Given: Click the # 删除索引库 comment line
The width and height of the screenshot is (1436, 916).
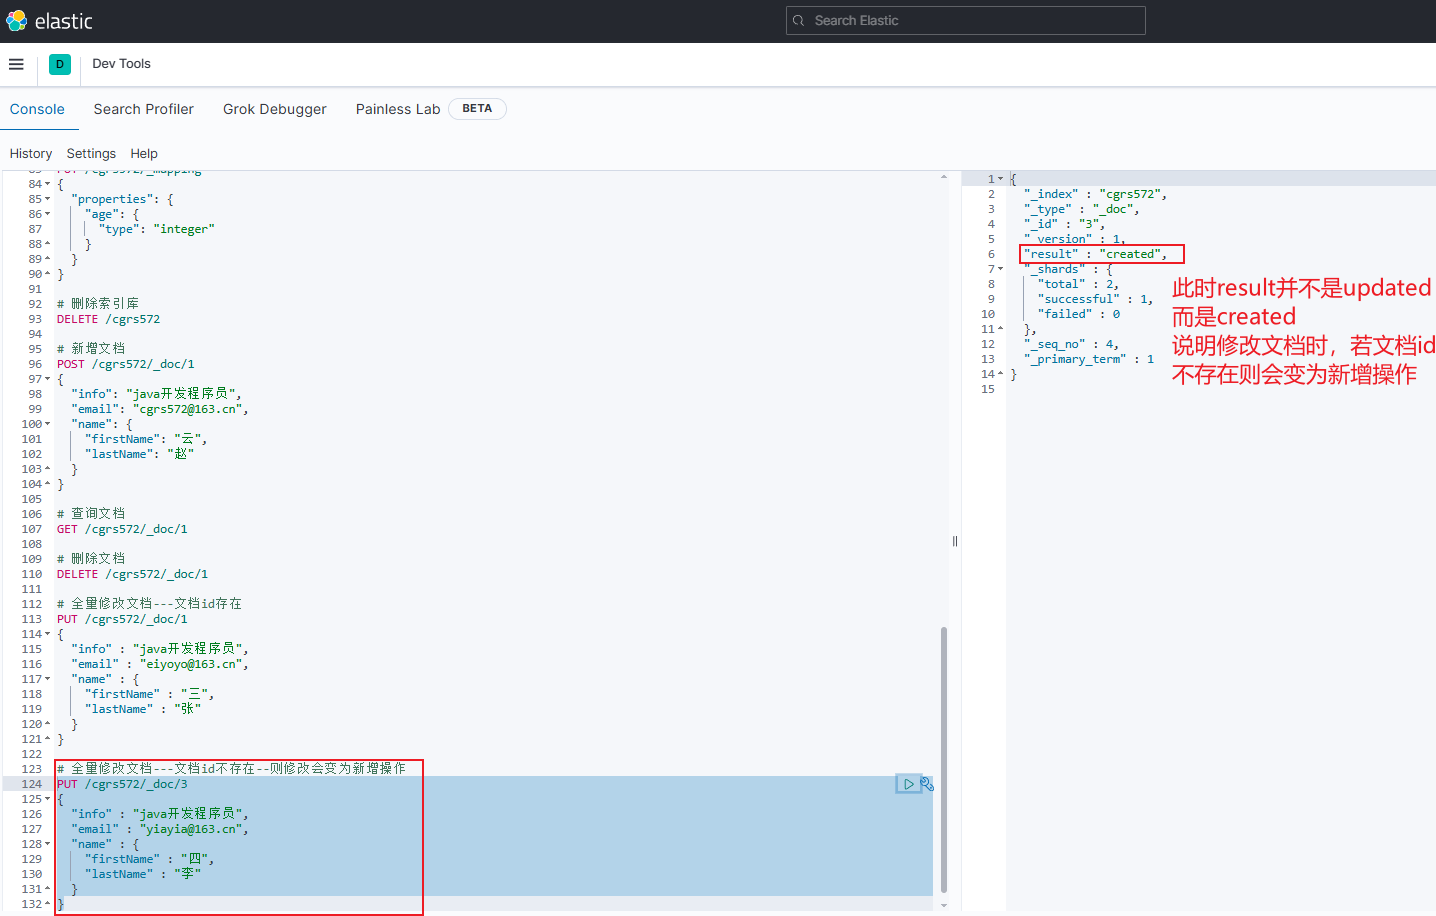Looking at the screenshot, I should [x=98, y=304].
